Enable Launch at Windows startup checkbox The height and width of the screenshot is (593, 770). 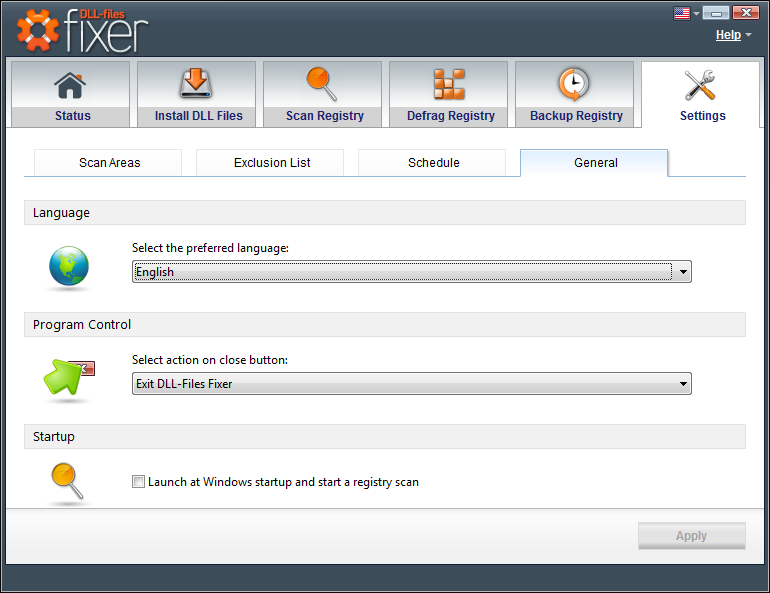click(x=138, y=482)
